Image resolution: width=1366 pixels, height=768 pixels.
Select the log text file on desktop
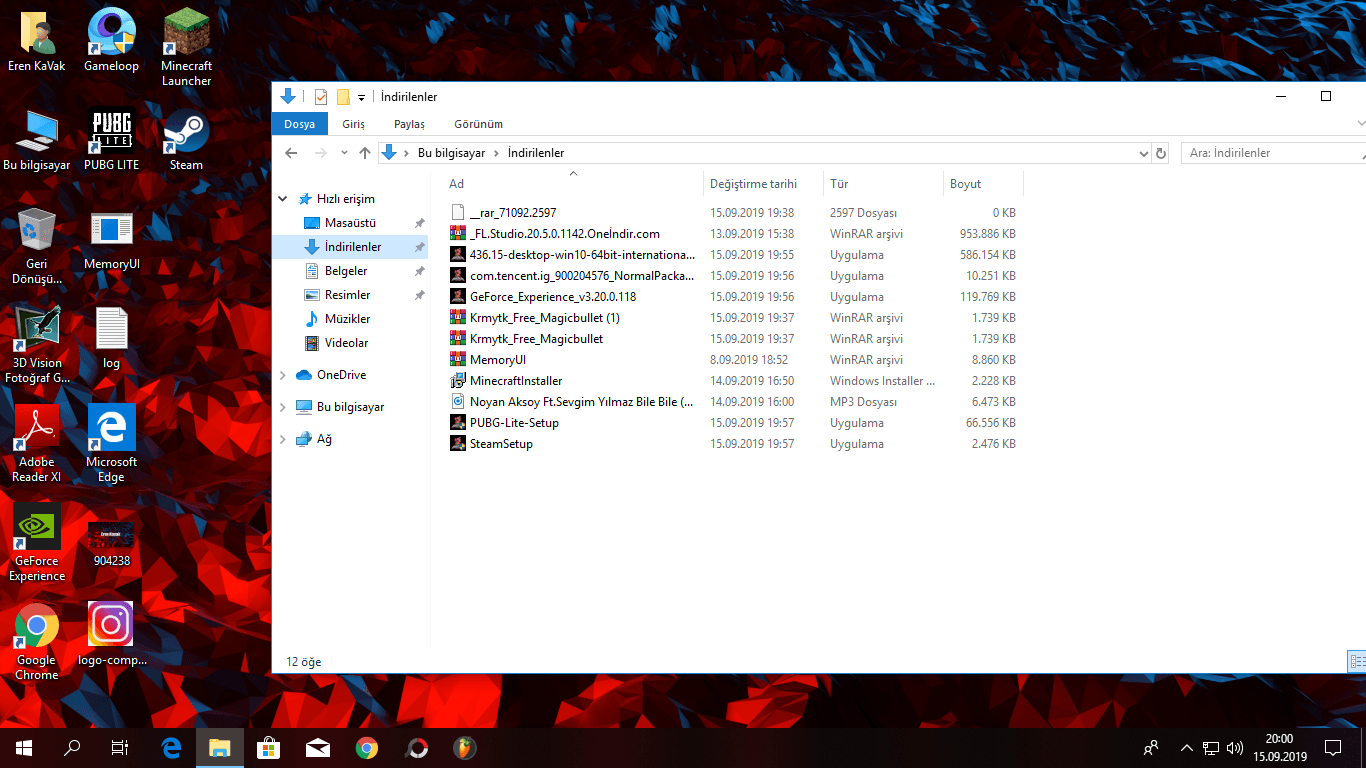(111, 337)
